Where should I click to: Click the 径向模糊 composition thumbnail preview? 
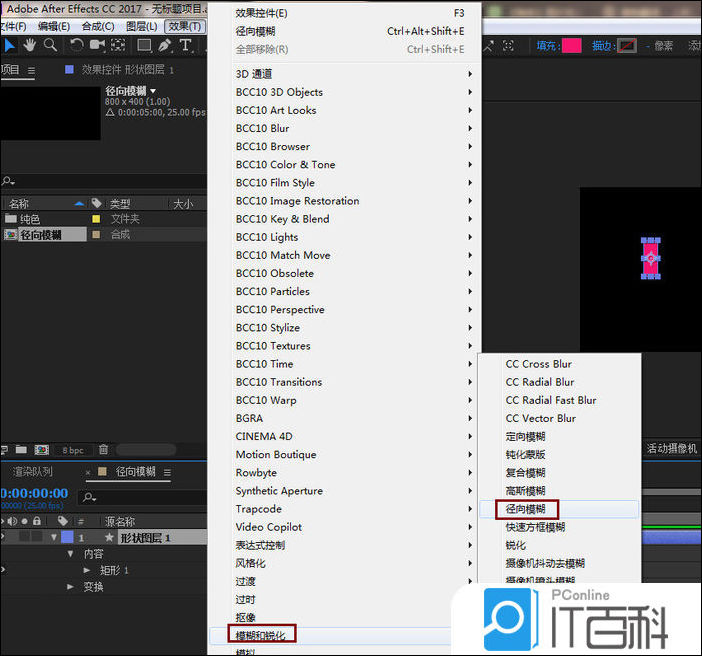coord(51,113)
